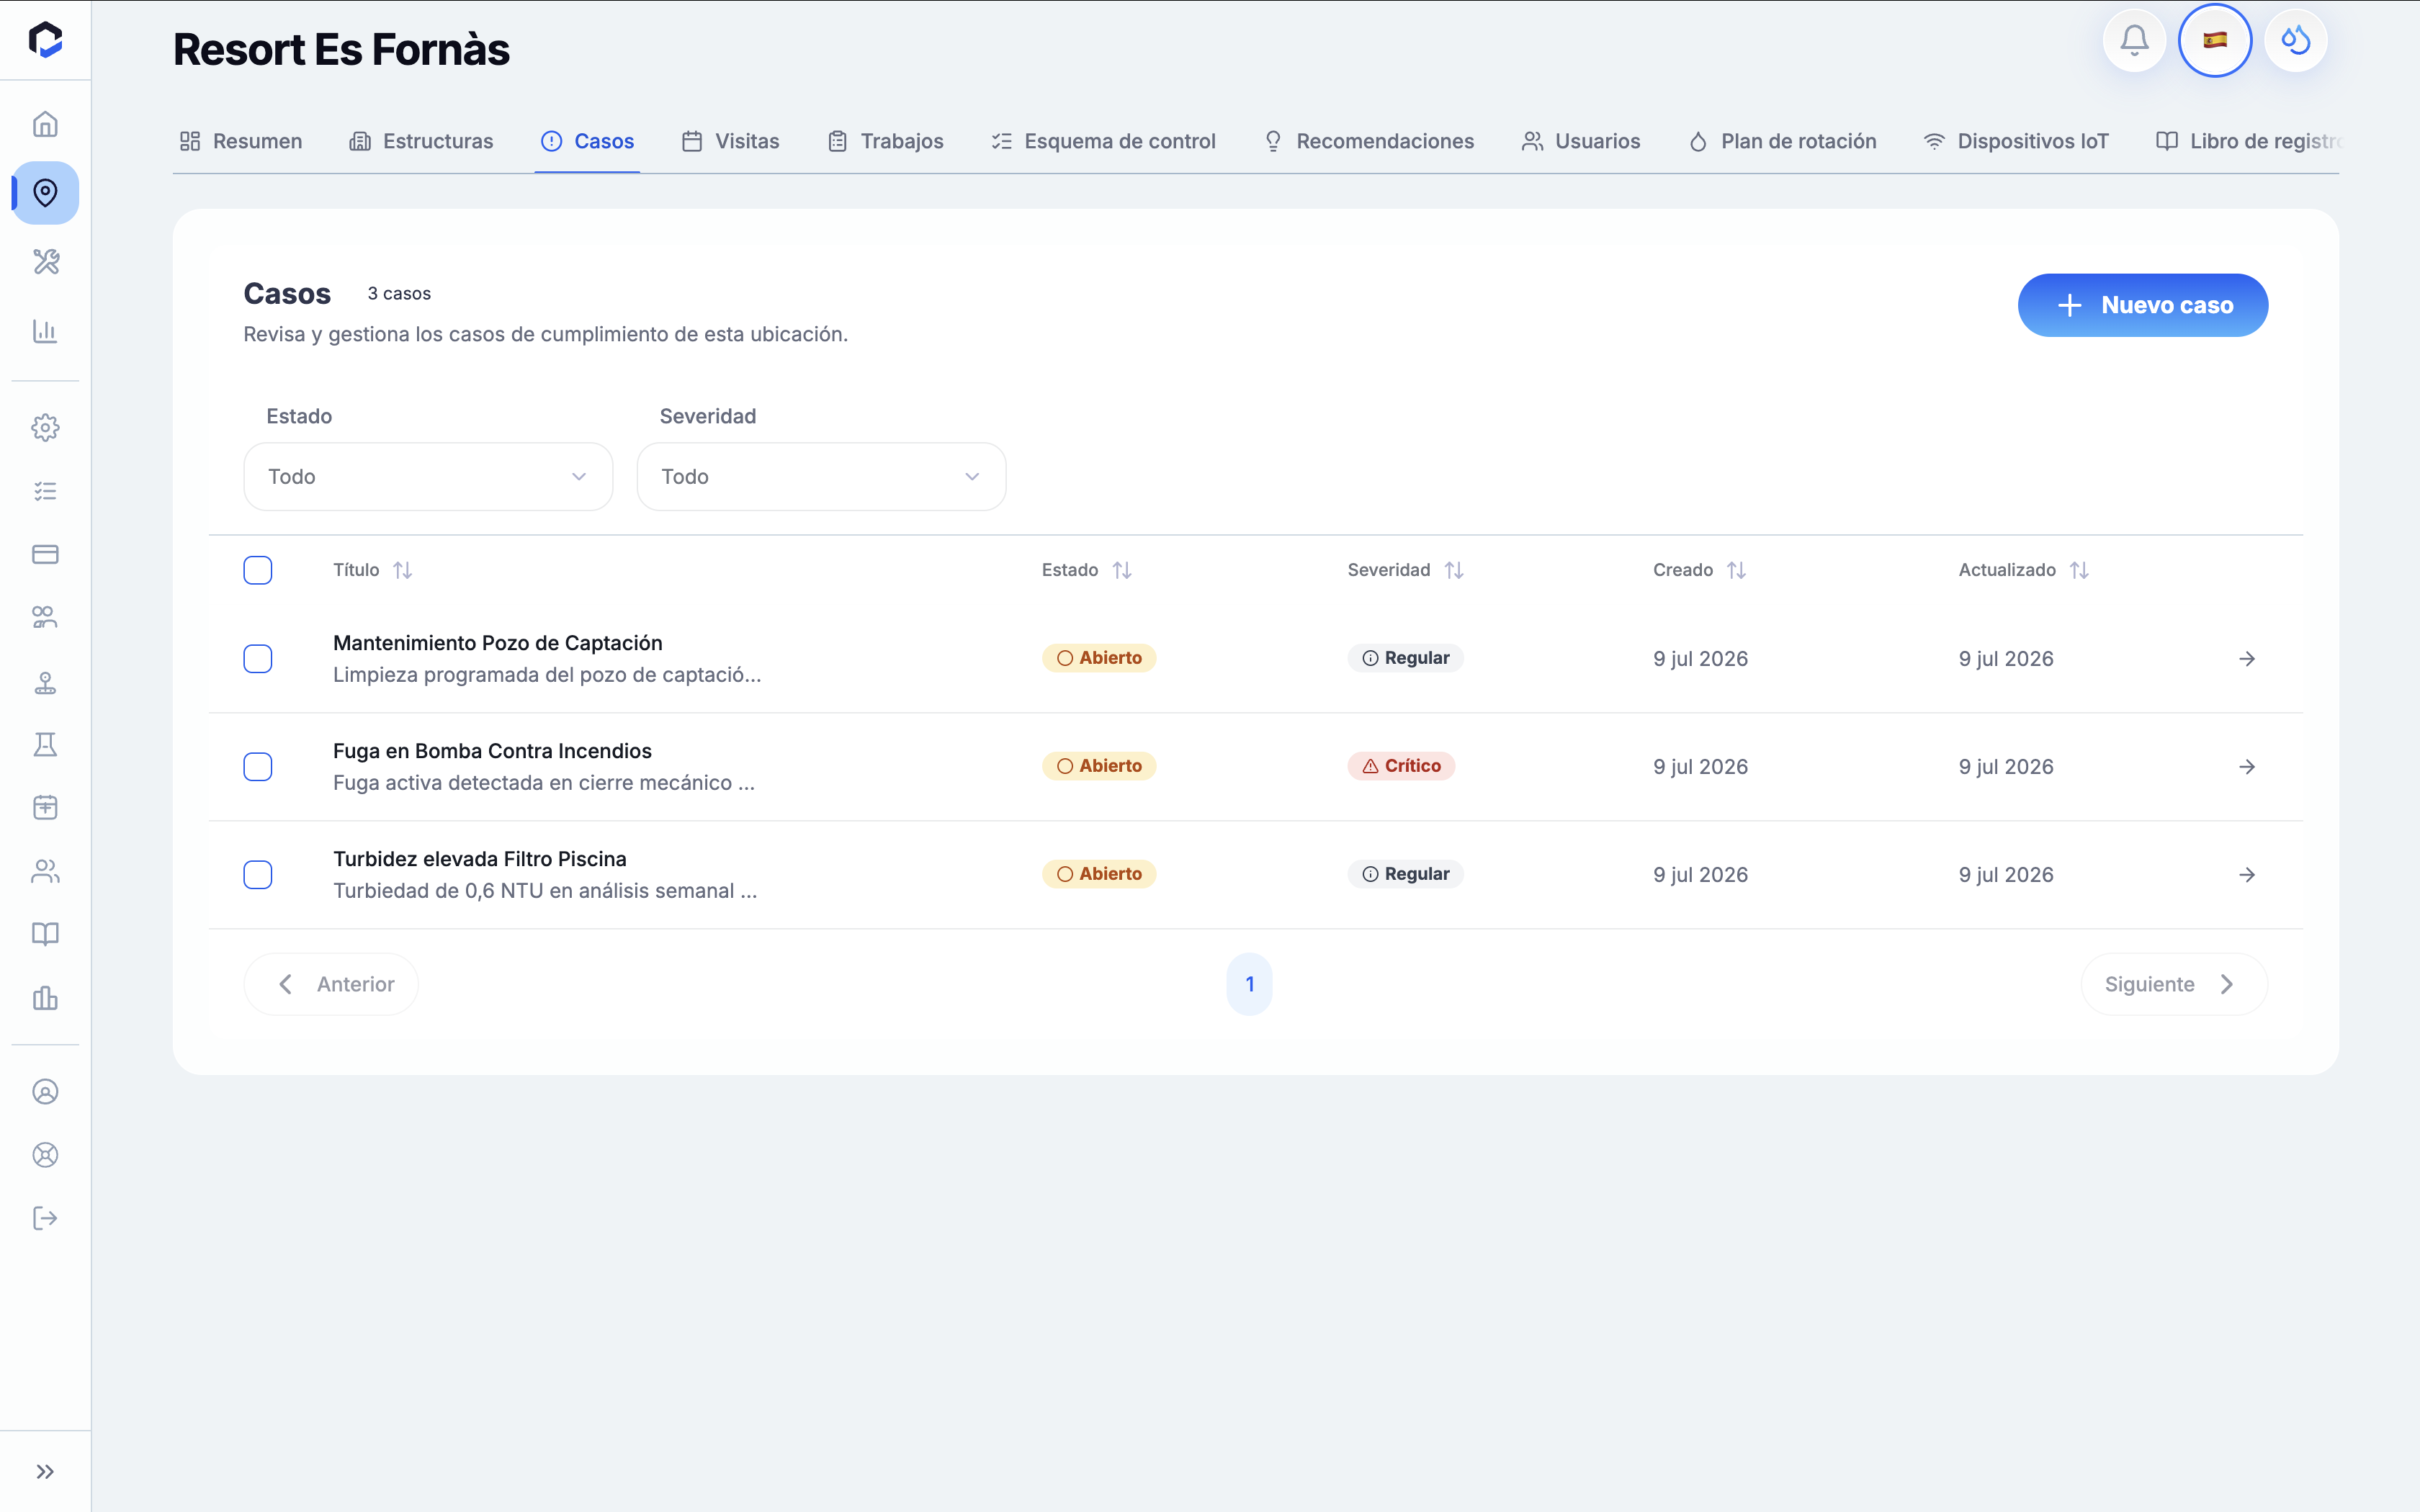The width and height of the screenshot is (2420, 1512).
Task: Click the Mantenimiento Pozo de Captación title
Action: 498,643
